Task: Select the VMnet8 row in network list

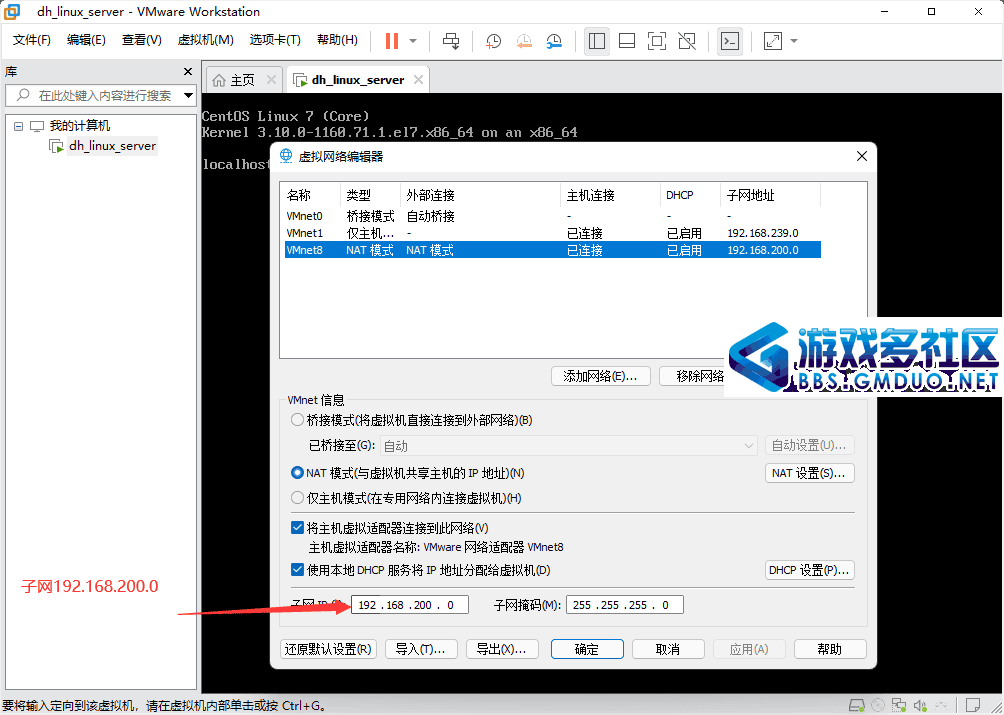Action: coord(553,250)
